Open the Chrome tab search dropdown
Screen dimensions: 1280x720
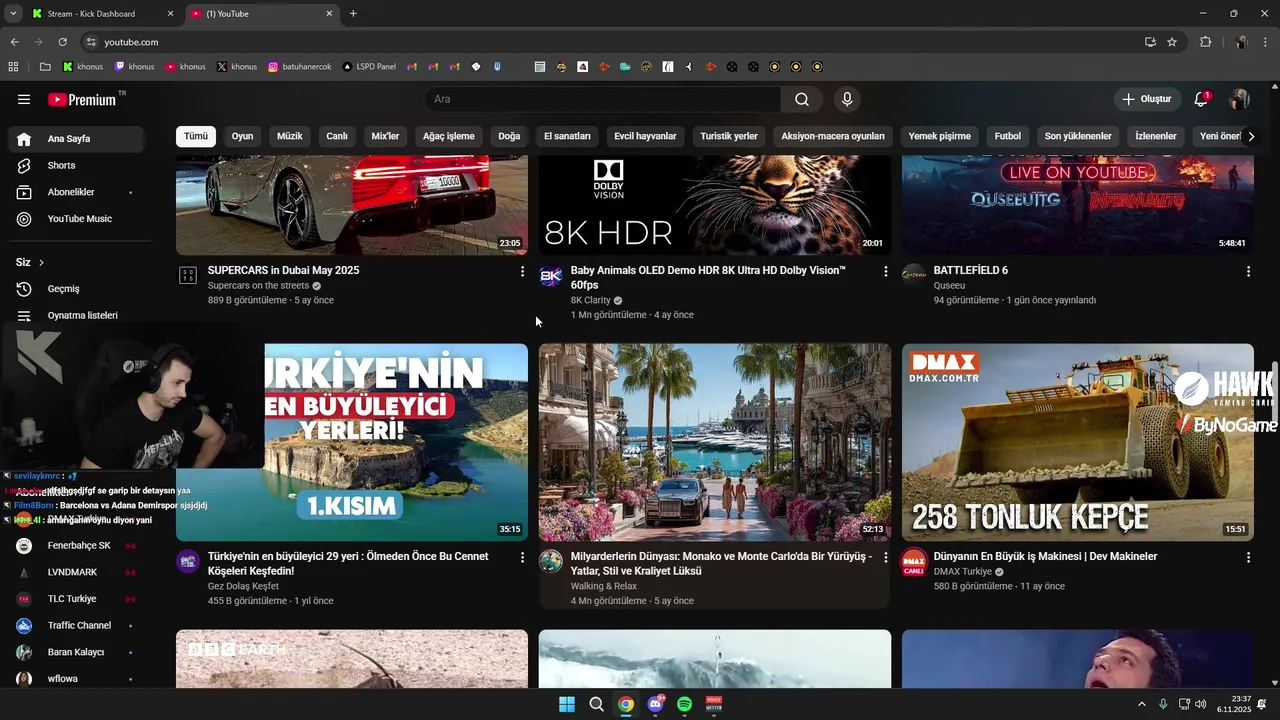coord(13,14)
